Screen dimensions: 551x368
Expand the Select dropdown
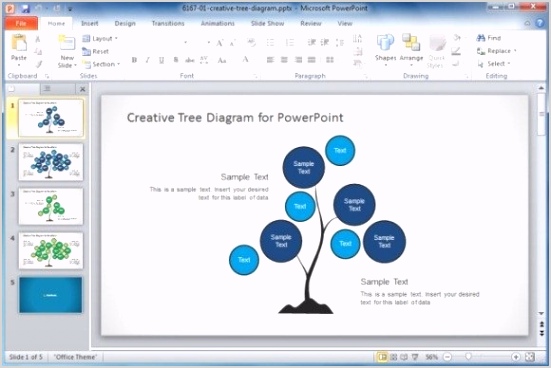pyautogui.click(x=494, y=64)
